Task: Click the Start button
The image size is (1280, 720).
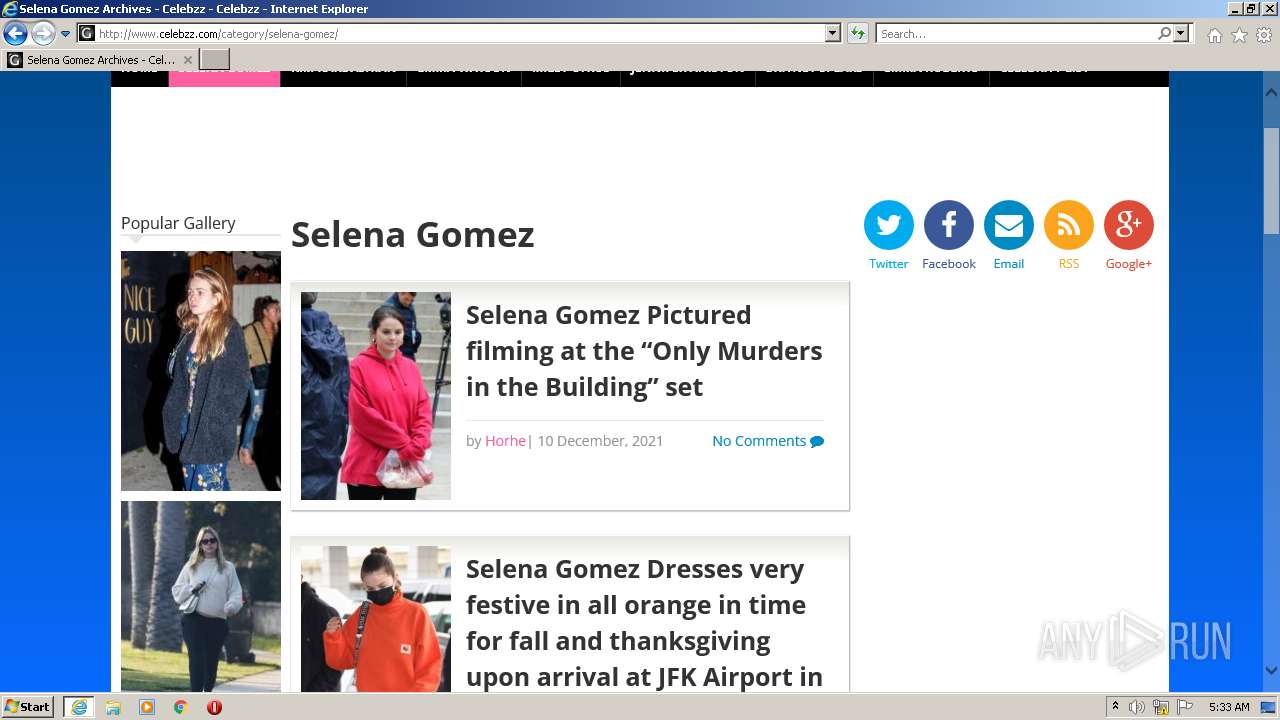Action: tap(28, 707)
